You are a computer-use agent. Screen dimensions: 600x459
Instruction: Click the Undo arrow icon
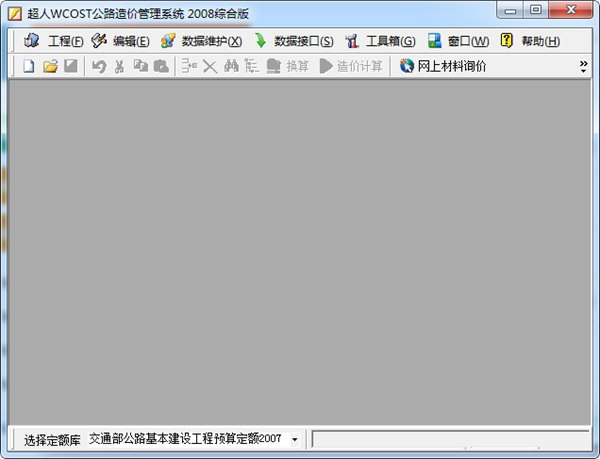[x=98, y=67]
